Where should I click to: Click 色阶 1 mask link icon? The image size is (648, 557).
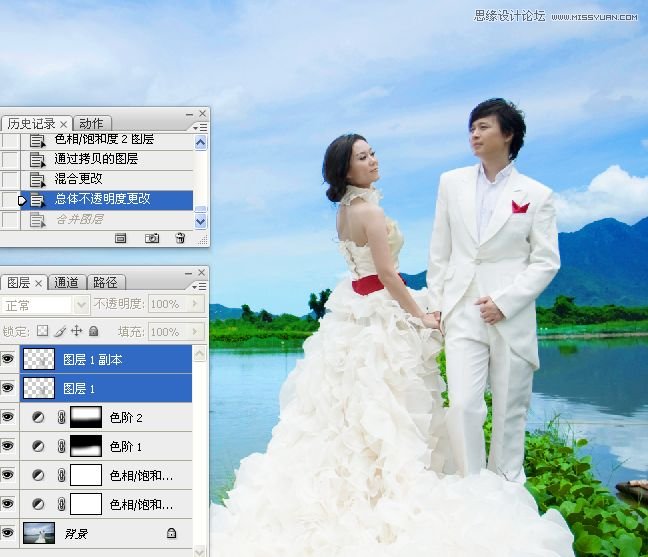62,446
